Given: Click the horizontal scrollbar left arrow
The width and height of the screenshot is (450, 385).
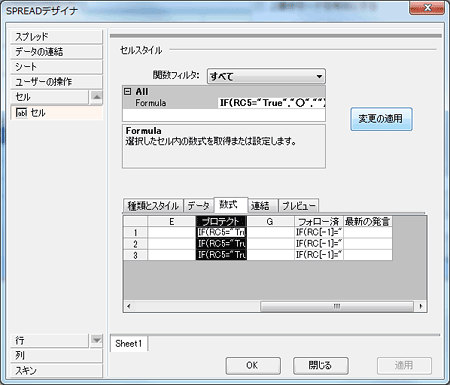Looking at the screenshot, I should coord(129,306).
